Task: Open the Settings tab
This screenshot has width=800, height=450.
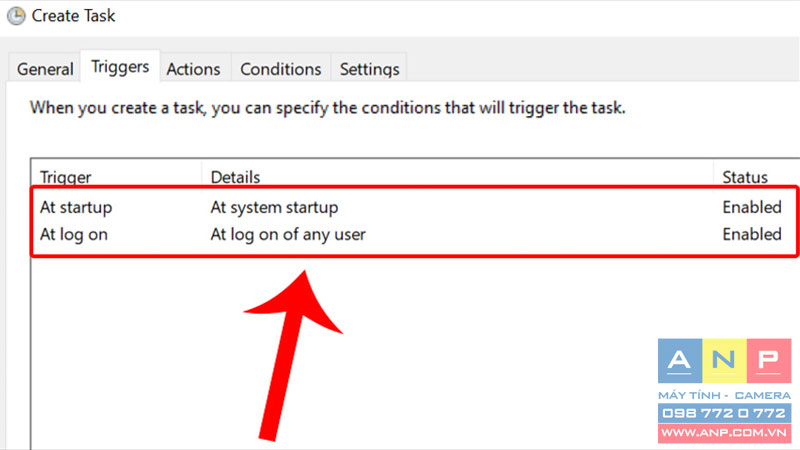Action: click(369, 68)
